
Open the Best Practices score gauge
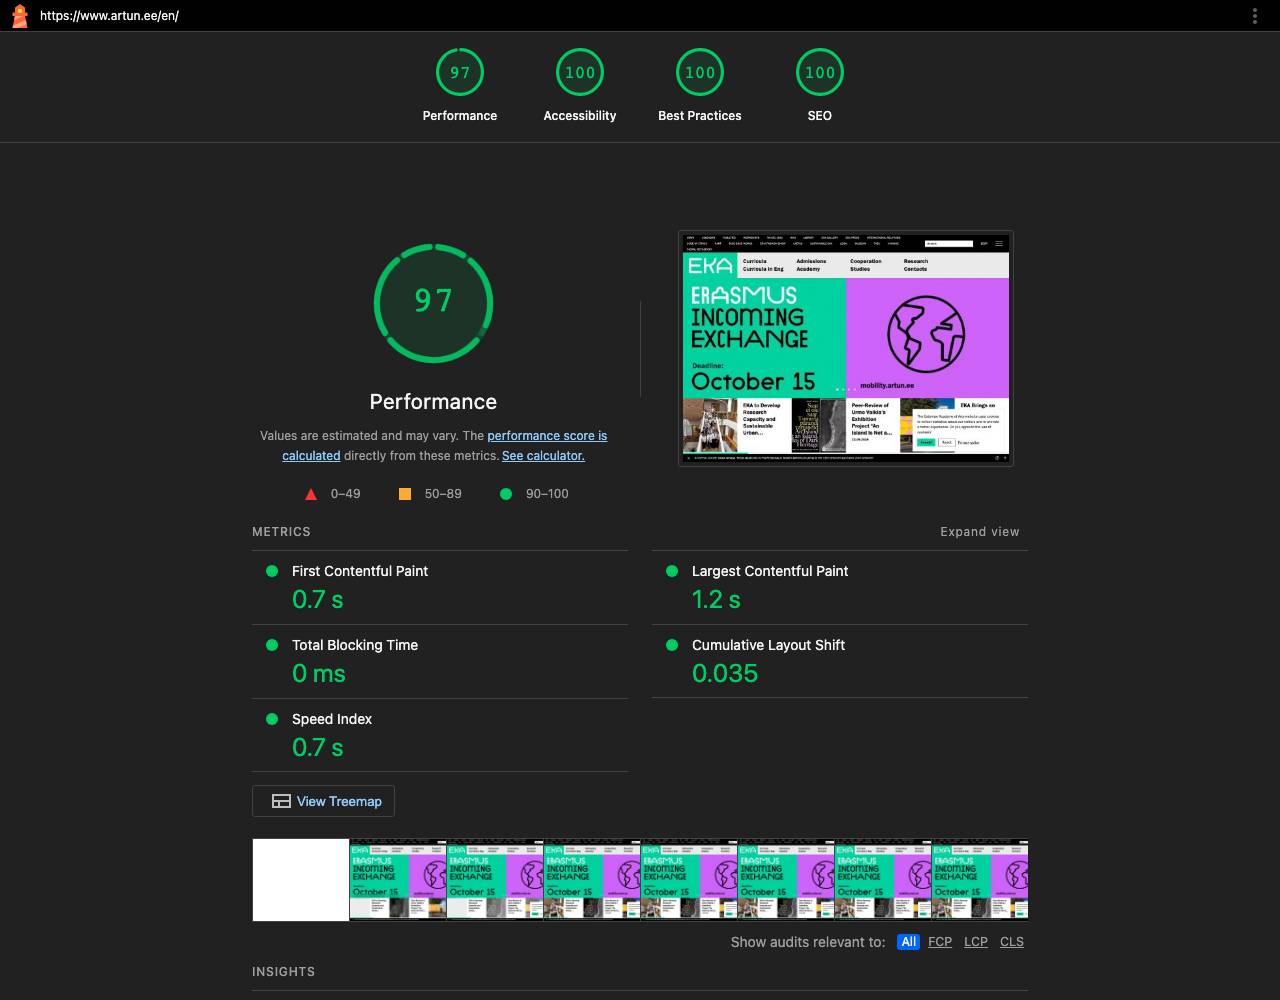pos(700,86)
